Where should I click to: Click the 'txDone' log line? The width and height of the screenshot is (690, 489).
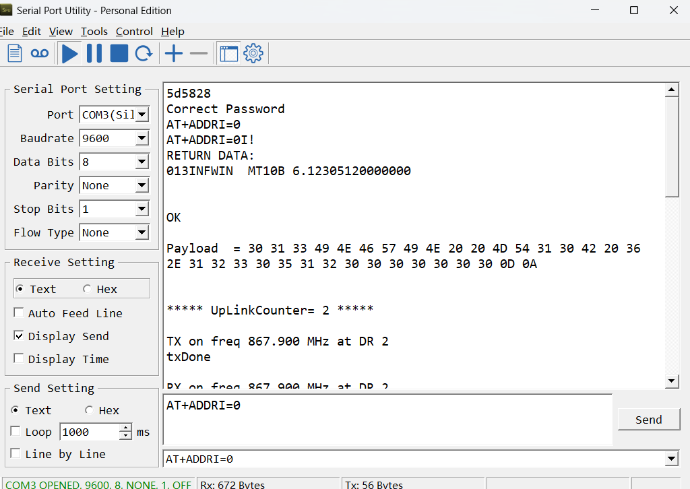pyautogui.click(x=188, y=357)
